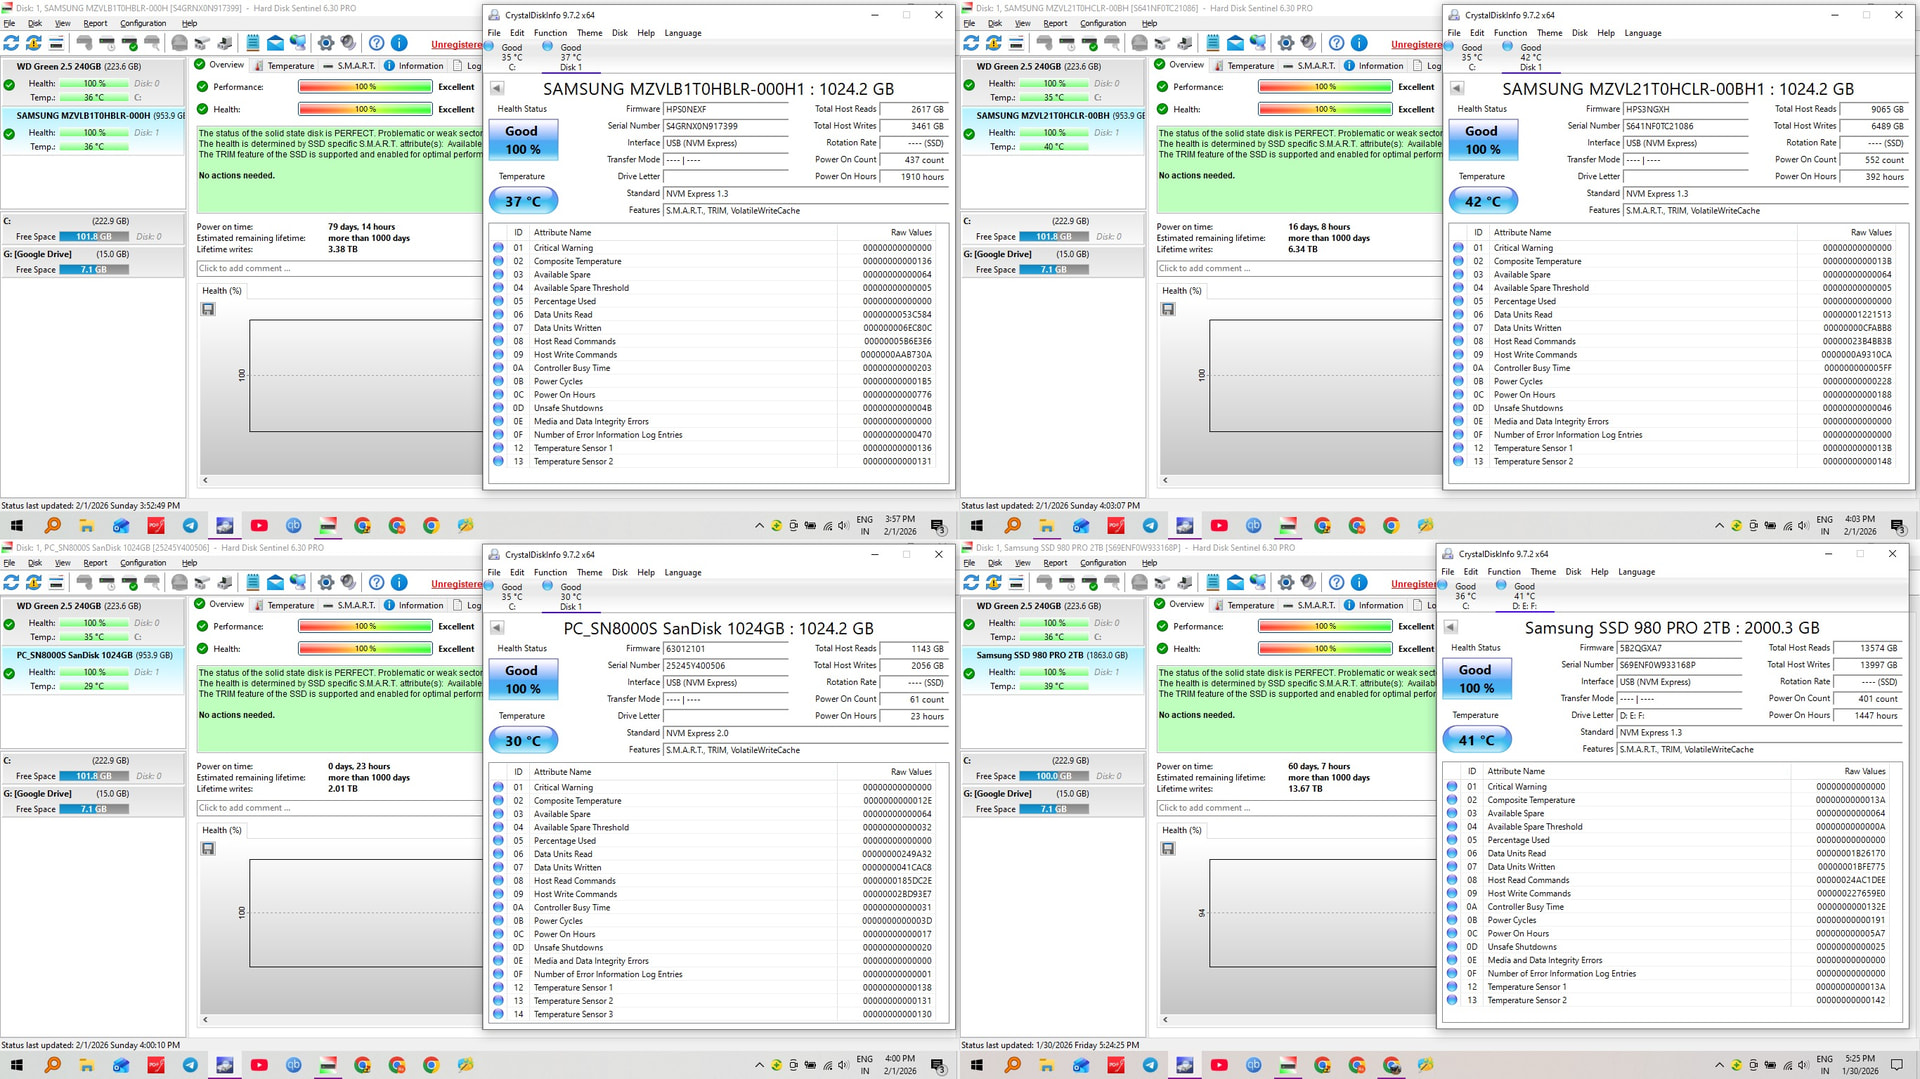Select the Good 42 °C Disk 1 drive selector
The image size is (1920, 1079).
(1530, 57)
